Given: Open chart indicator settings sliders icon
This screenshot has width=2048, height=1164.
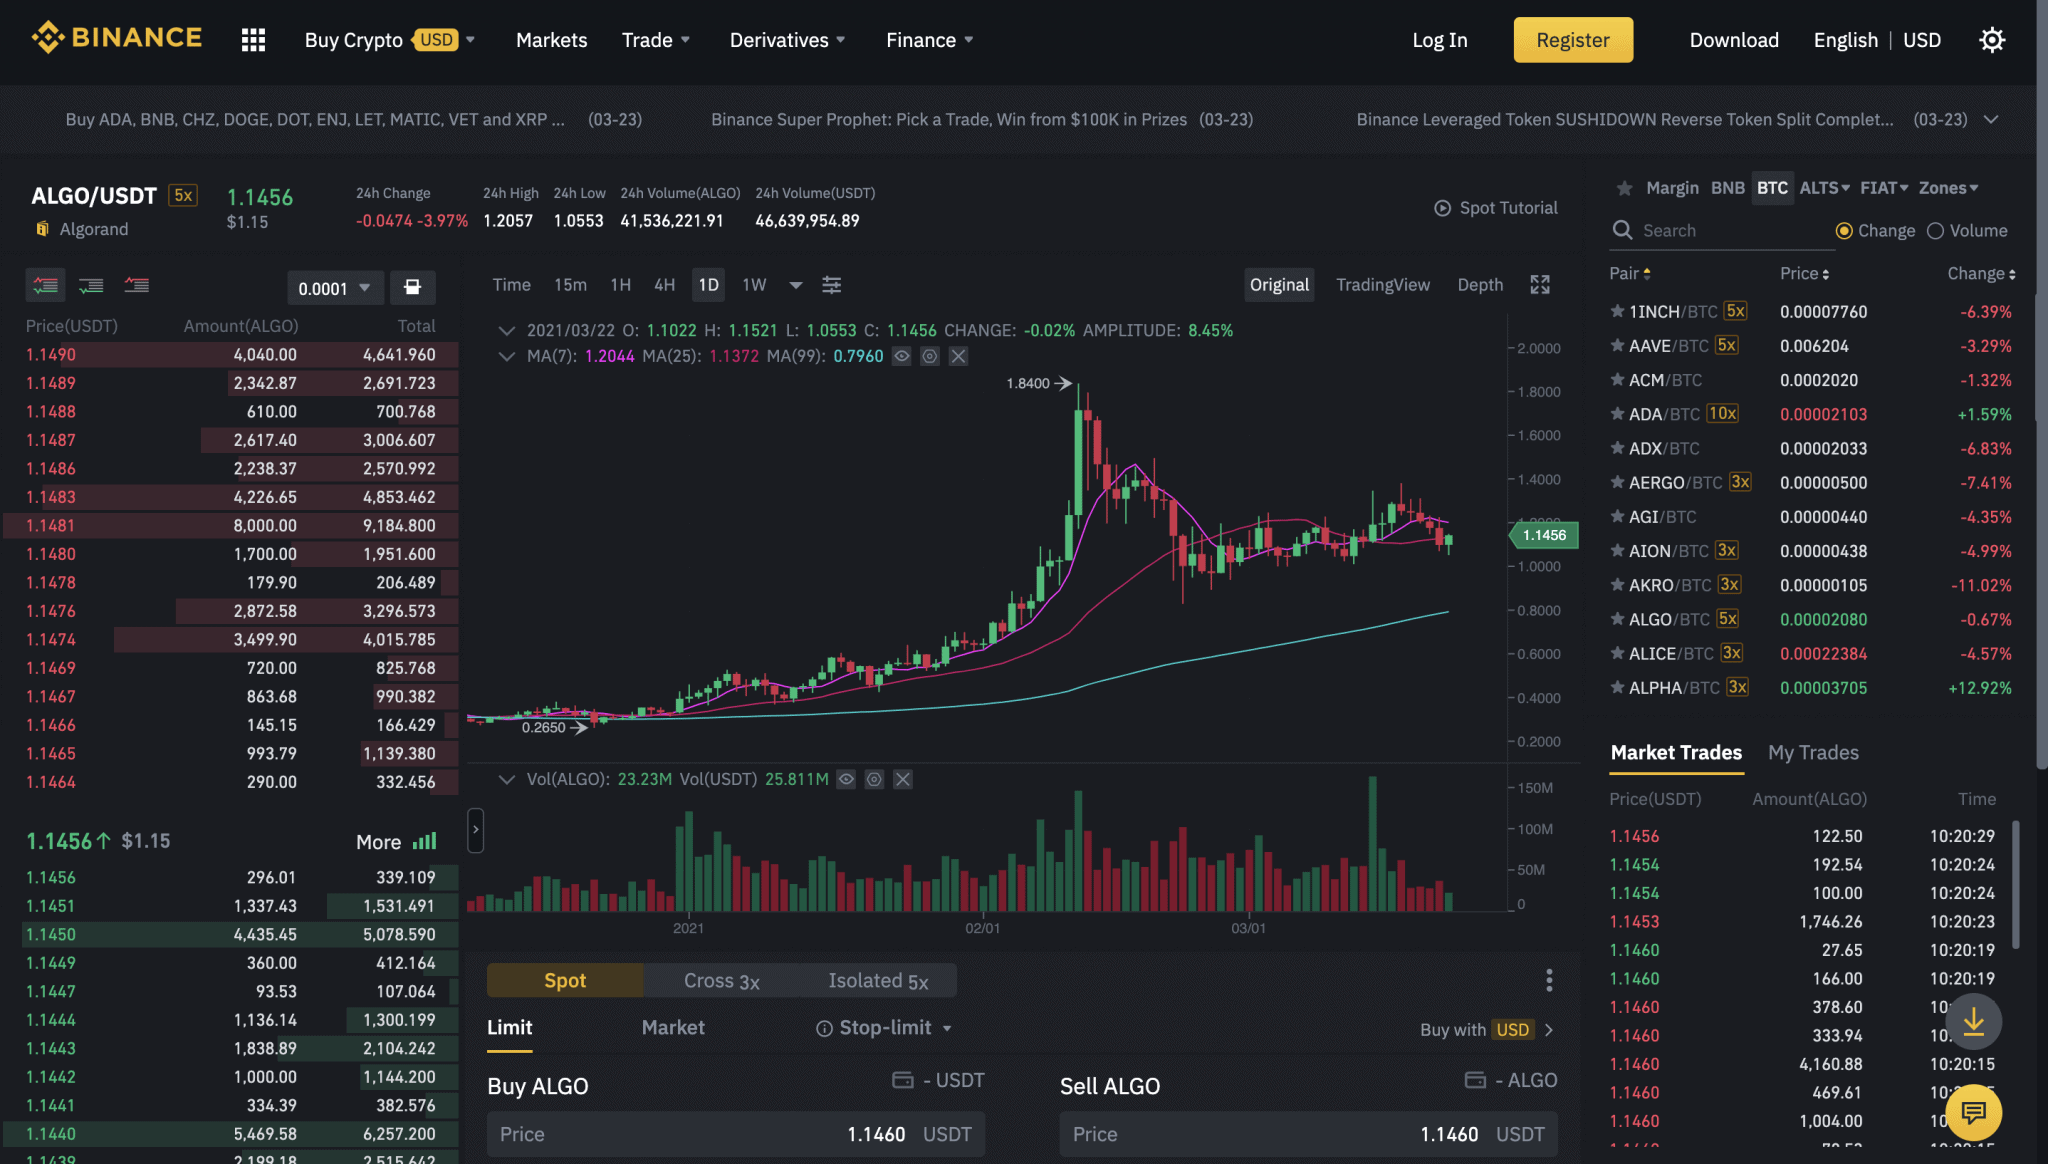Looking at the screenshot, I should tap(831, 285).
